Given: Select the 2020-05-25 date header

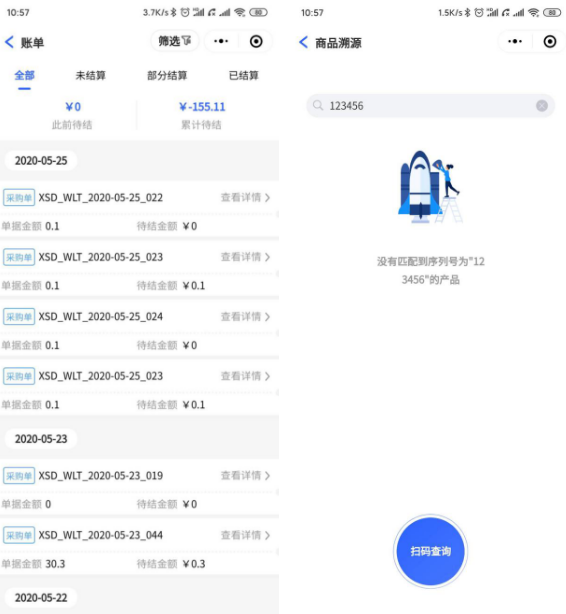Looking at the screenshot, I should pyautogui.click(x=41, y=161).
